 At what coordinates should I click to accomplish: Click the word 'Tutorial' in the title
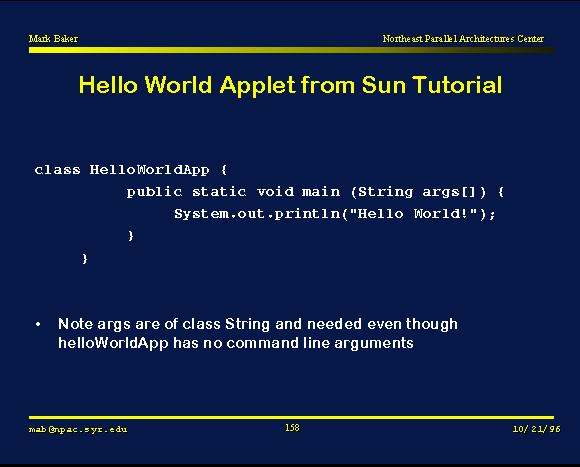point(458,85)
